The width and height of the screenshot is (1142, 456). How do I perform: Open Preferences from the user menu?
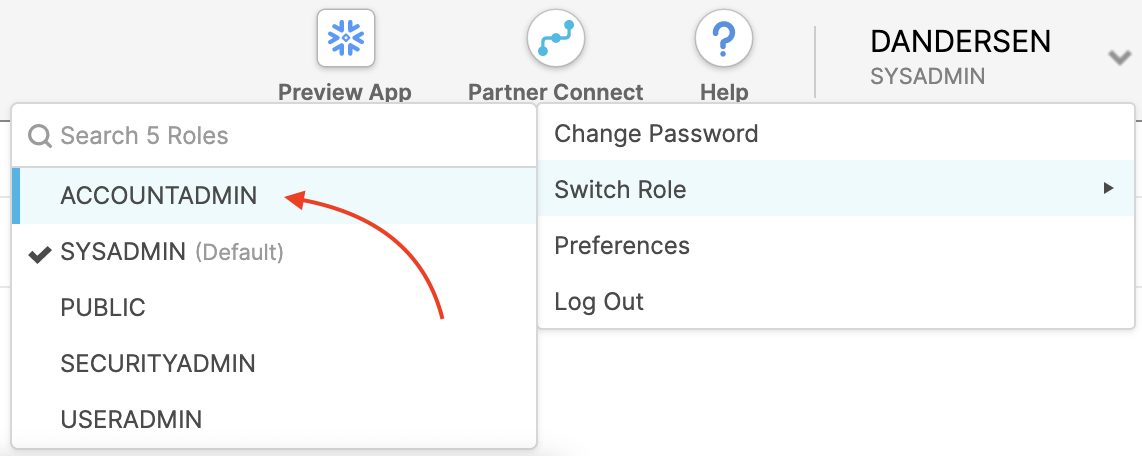click(x=622, y=246)
